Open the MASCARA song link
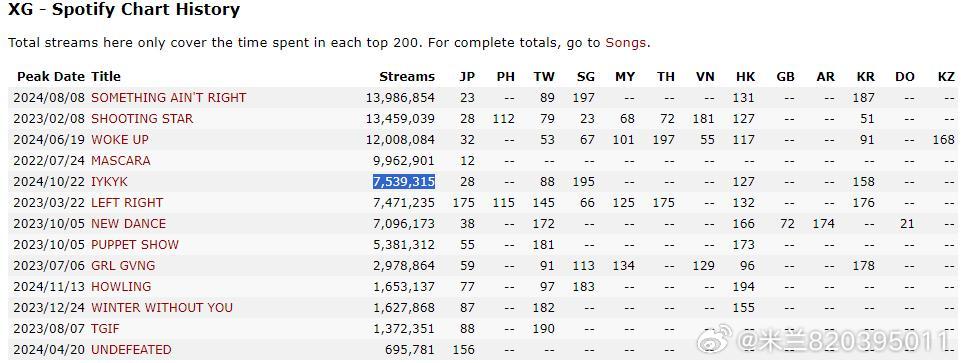The image size is (961, 363). (121, 161)
